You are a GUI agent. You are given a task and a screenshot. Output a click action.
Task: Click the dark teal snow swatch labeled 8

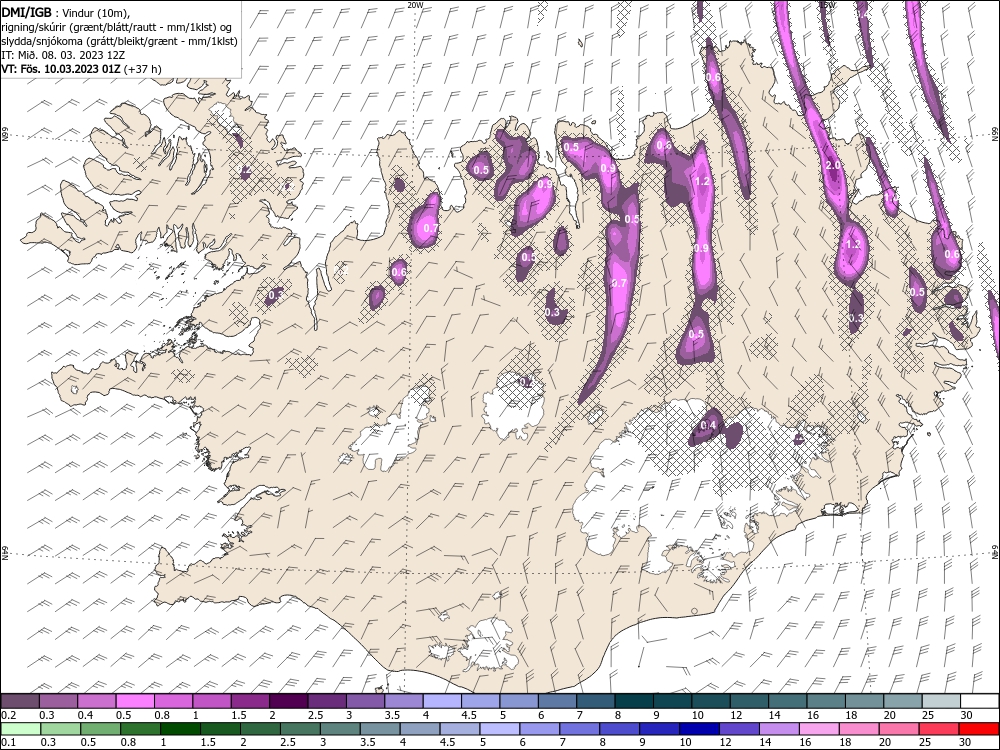pos(634,702)
